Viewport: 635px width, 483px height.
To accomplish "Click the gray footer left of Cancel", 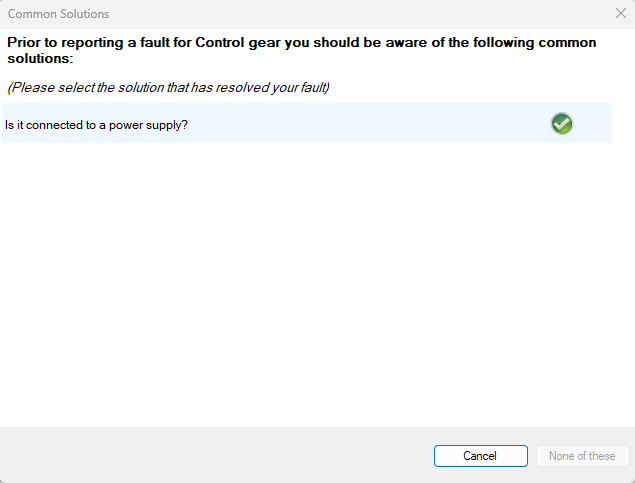I will (200, 456).
